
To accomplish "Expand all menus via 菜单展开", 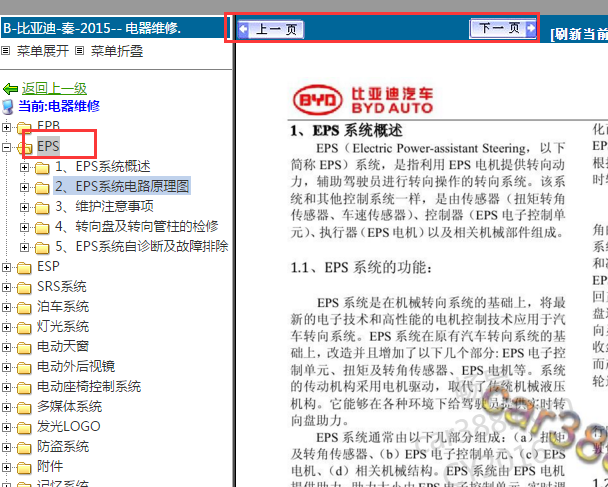I will pyautogui.click(x=43, y=51).
